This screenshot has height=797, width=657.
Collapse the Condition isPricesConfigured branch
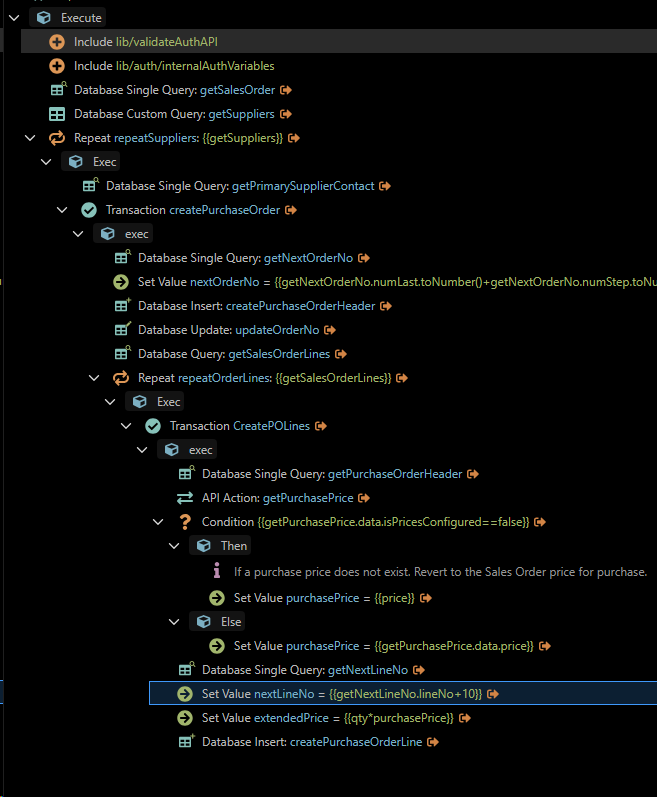coord(158,522)
